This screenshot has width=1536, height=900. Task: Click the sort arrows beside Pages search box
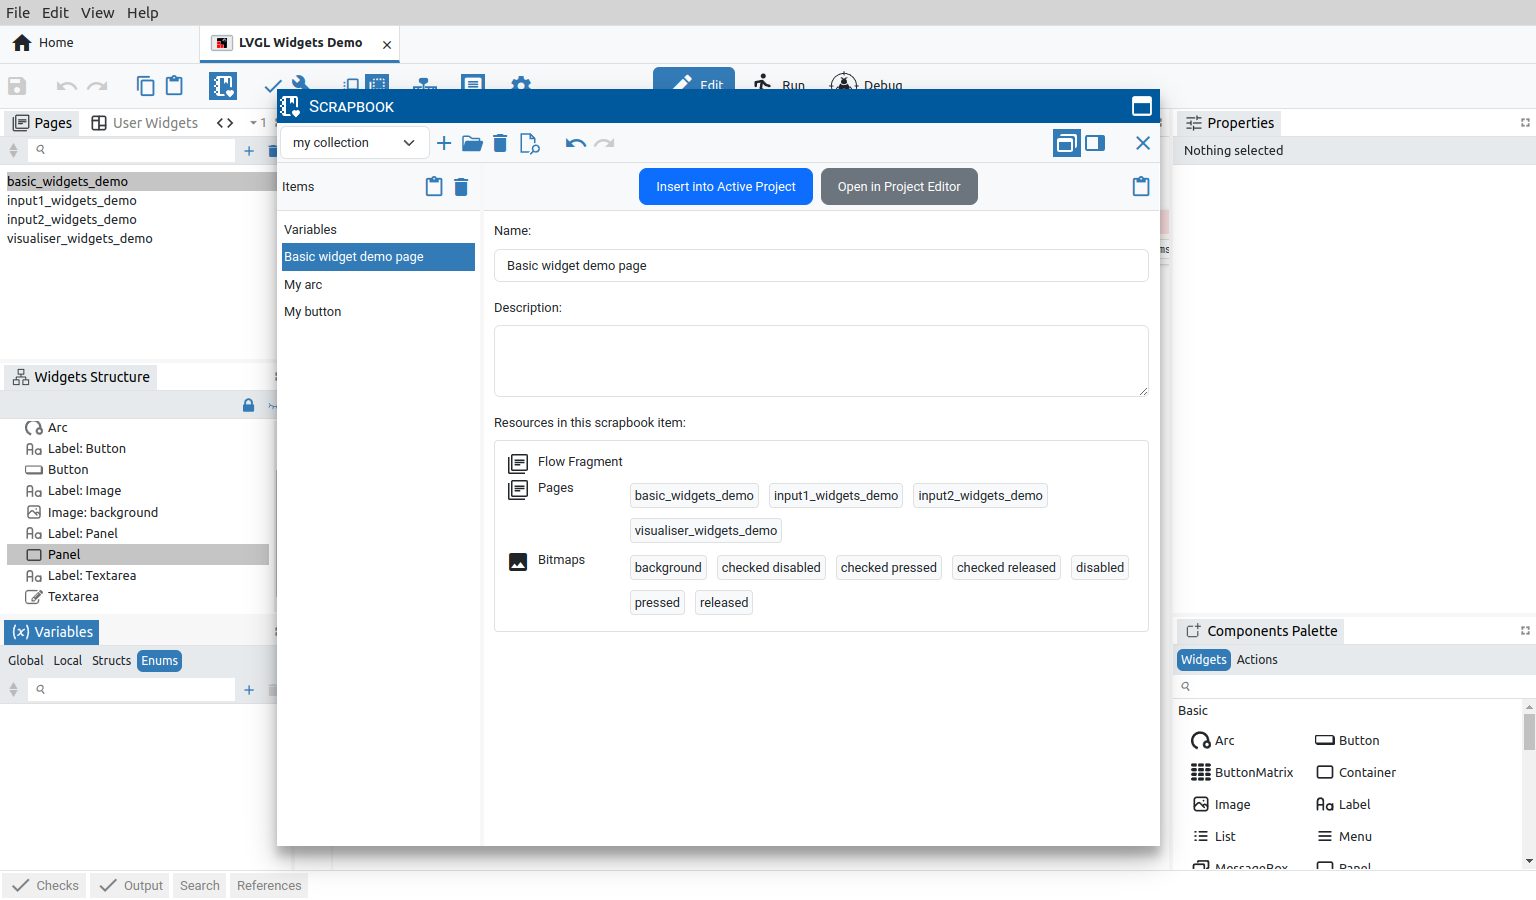pyautogui.click(x=13, y=150)
